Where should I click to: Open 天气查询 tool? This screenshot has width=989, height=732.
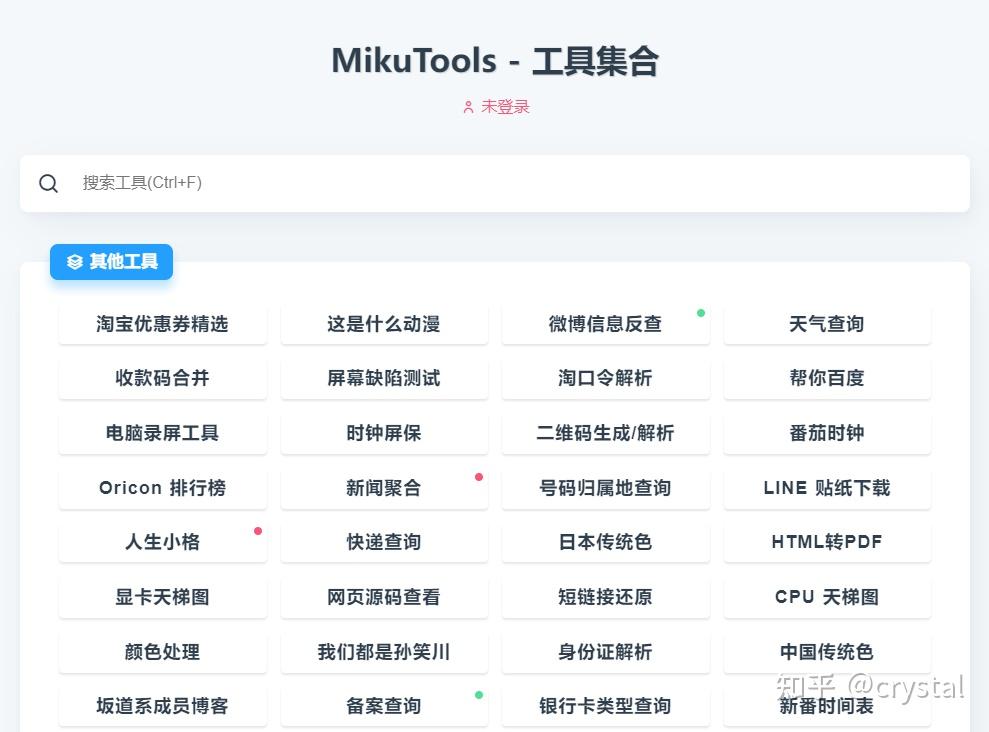827,324
